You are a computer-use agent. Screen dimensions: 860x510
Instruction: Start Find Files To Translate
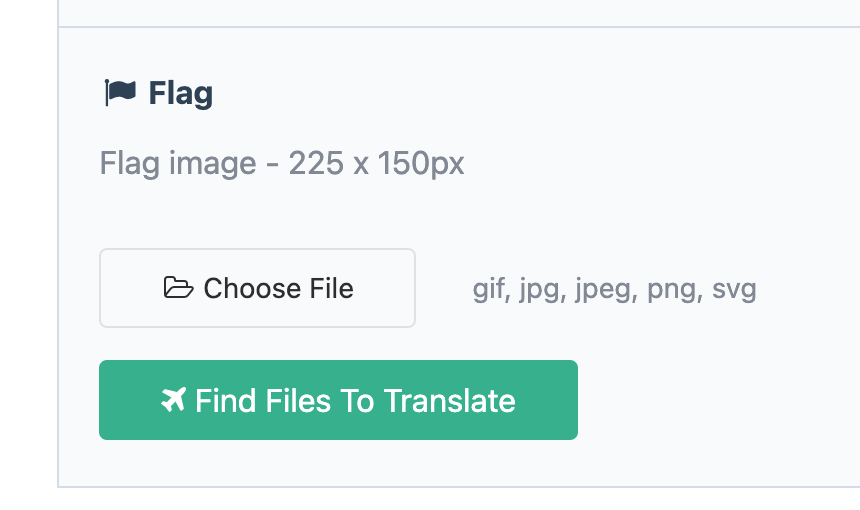[338, 400]
